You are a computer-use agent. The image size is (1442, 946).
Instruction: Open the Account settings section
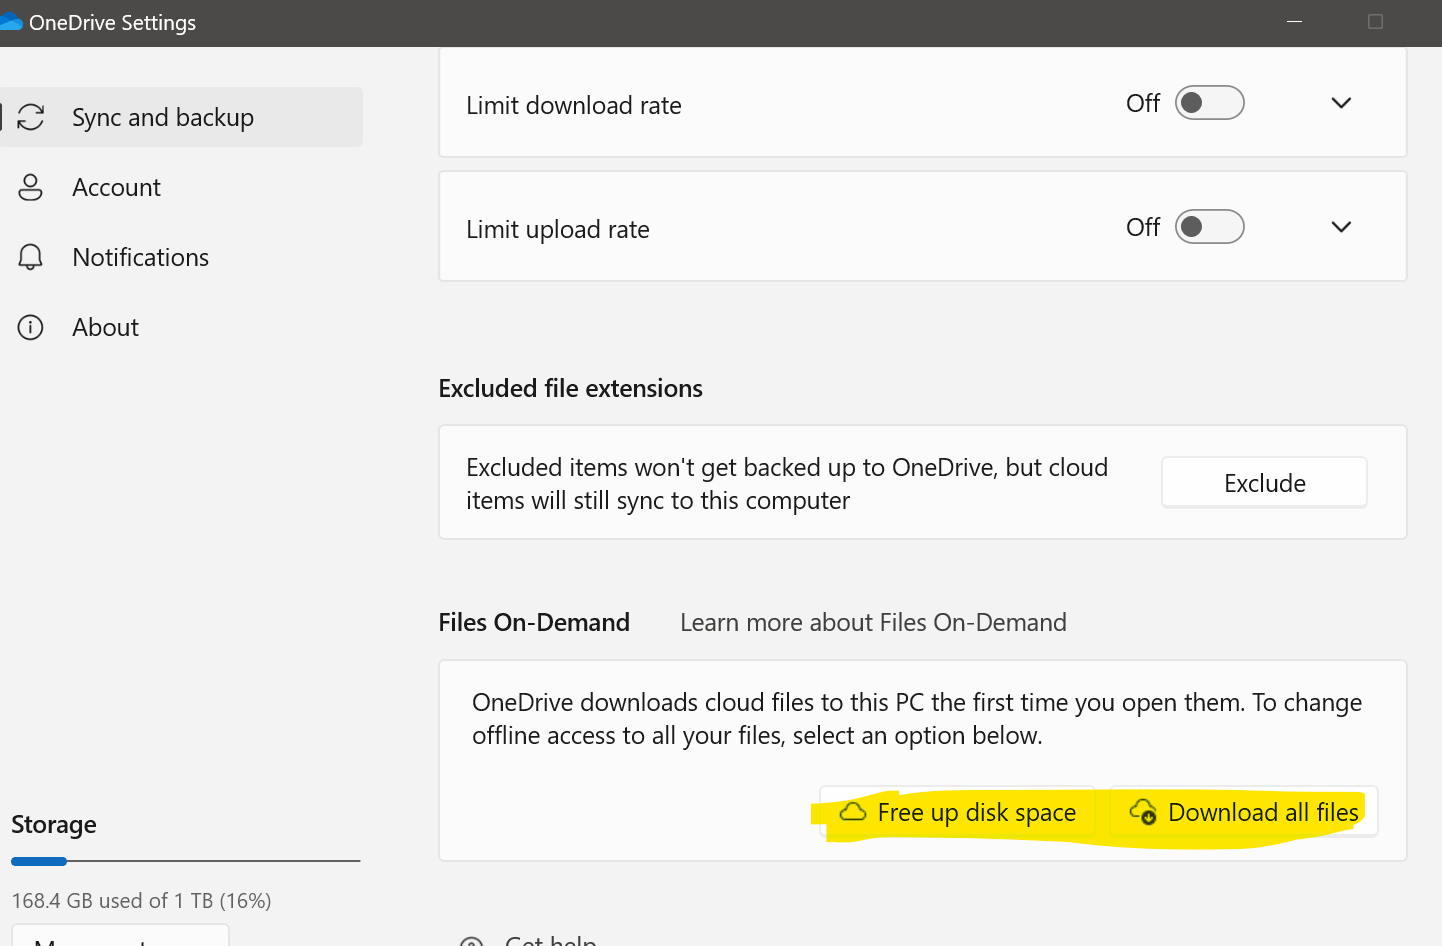click(x=116, y=187)
